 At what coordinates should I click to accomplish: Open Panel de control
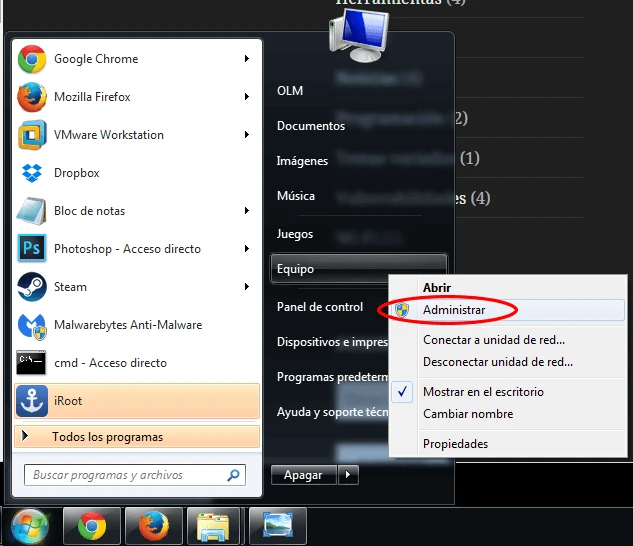[x=320, y=307]
